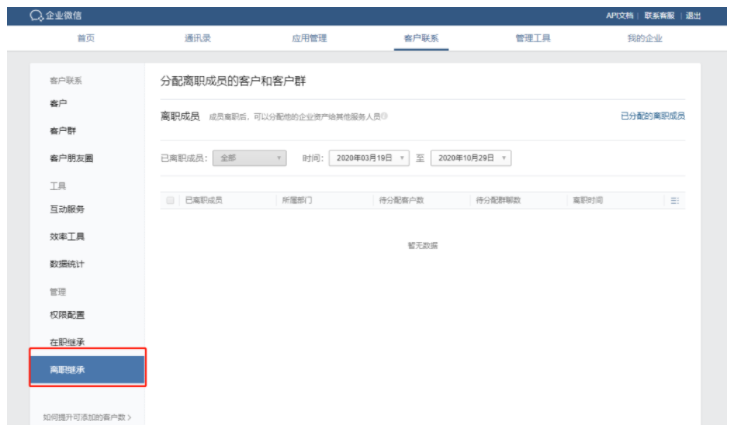The height and width of the screenshot is (434, 734).
Task: View 已分配的离职成员 link
Action: (x=653, y=116)
